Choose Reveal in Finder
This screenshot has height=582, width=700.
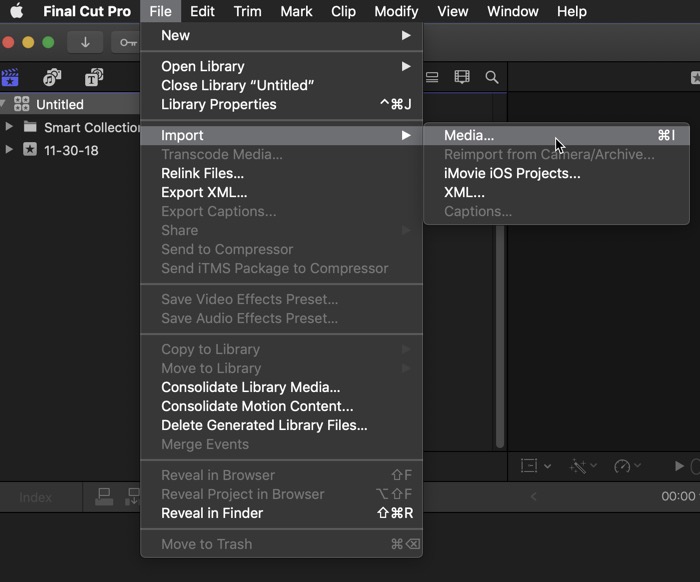pyautogui.click(x=281, y=513)
